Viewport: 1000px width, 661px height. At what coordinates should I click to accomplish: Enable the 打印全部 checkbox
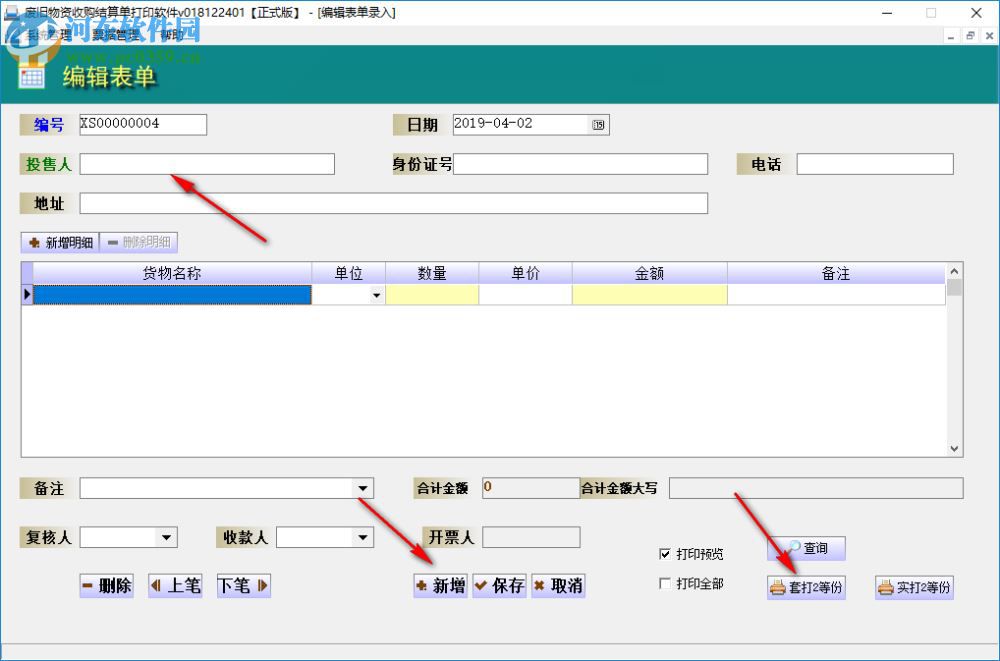(x=665, y=583)
